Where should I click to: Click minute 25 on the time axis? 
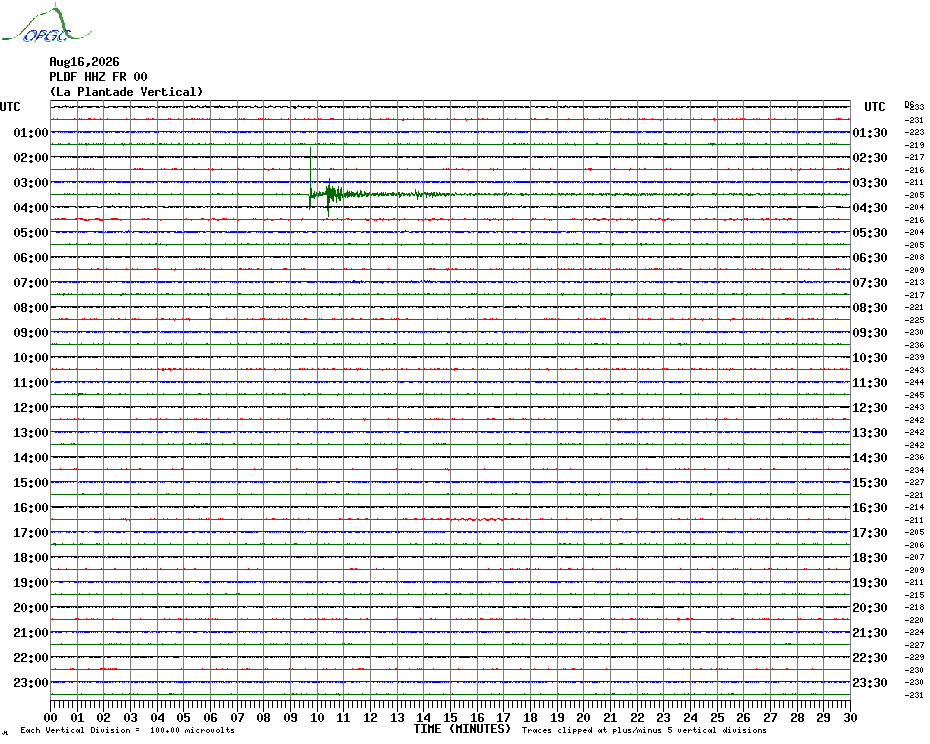717,717
